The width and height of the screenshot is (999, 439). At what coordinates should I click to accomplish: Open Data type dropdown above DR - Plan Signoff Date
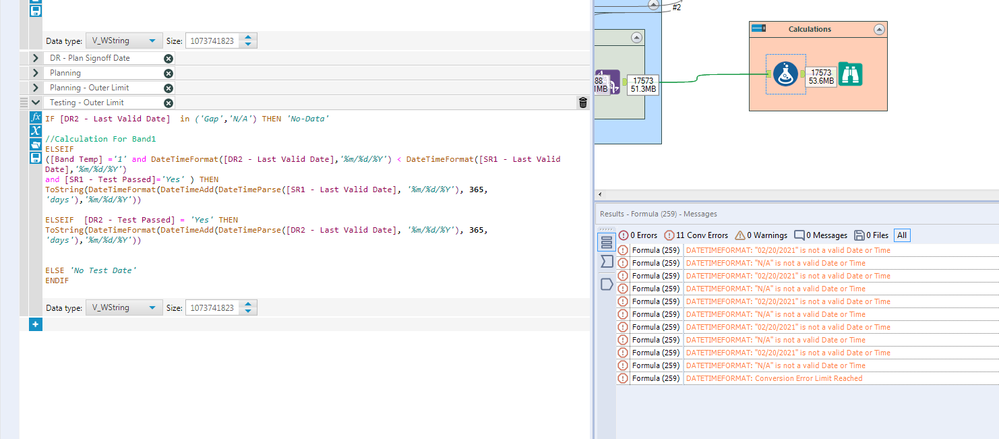click(124, 41)
